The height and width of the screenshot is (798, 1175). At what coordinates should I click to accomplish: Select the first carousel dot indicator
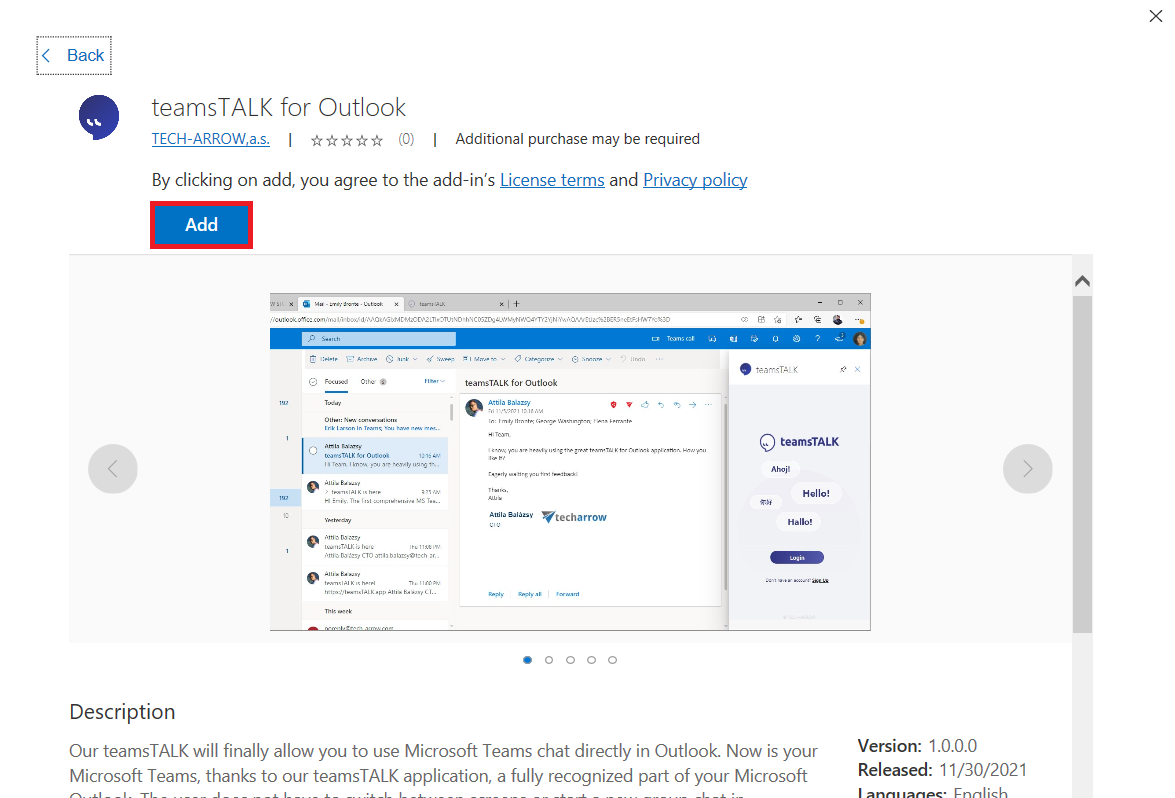pos(527,660)
